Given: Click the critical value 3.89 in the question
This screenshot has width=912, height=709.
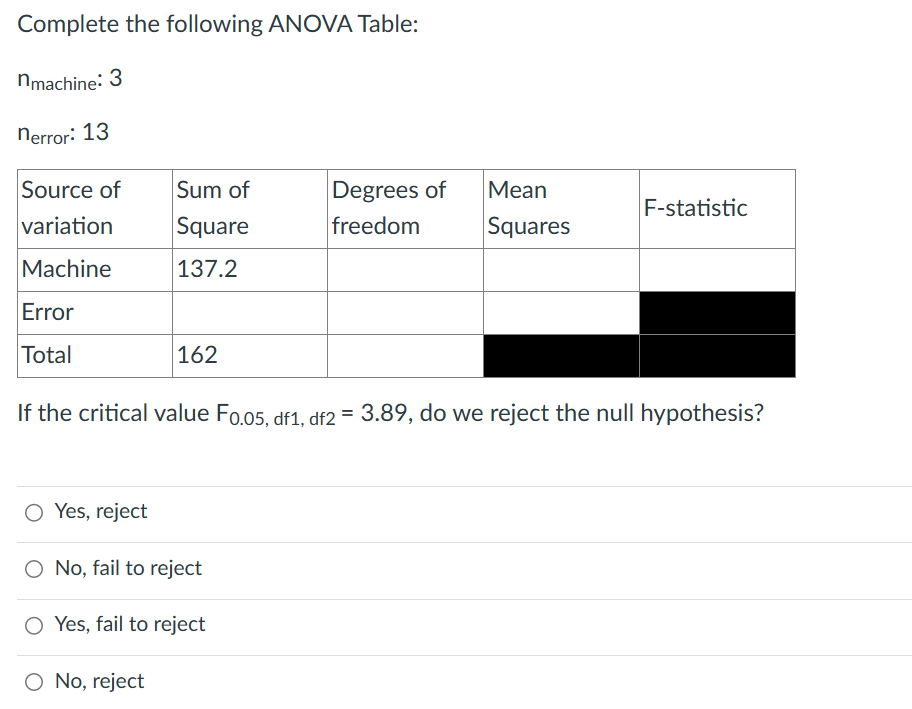Looking at the screenshot, I should (x=383, y=413).
